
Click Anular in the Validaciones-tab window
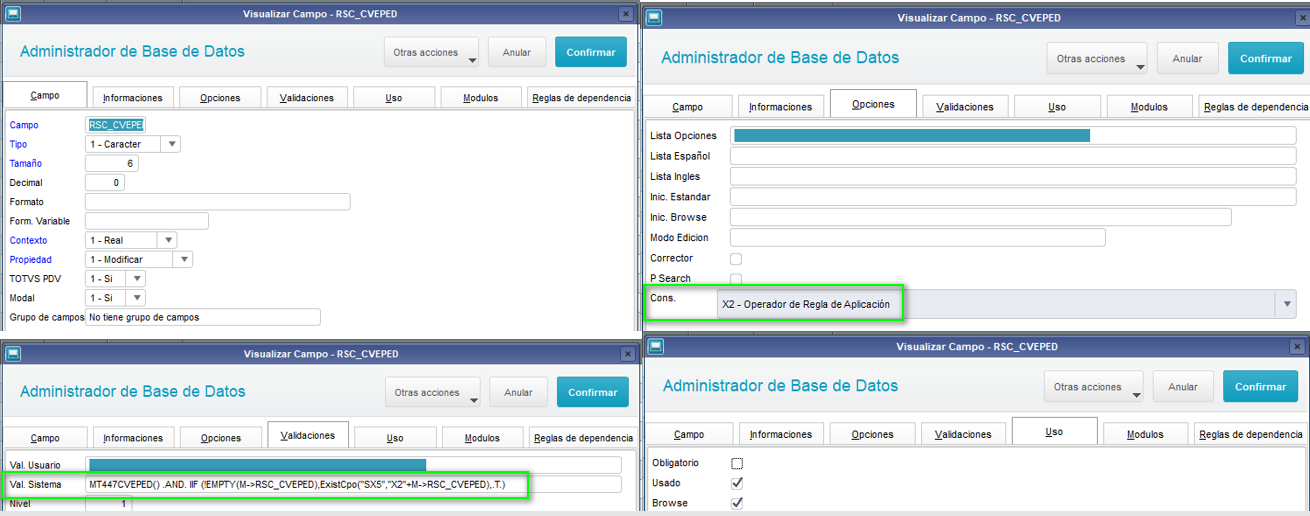click(x=518, y=392)
